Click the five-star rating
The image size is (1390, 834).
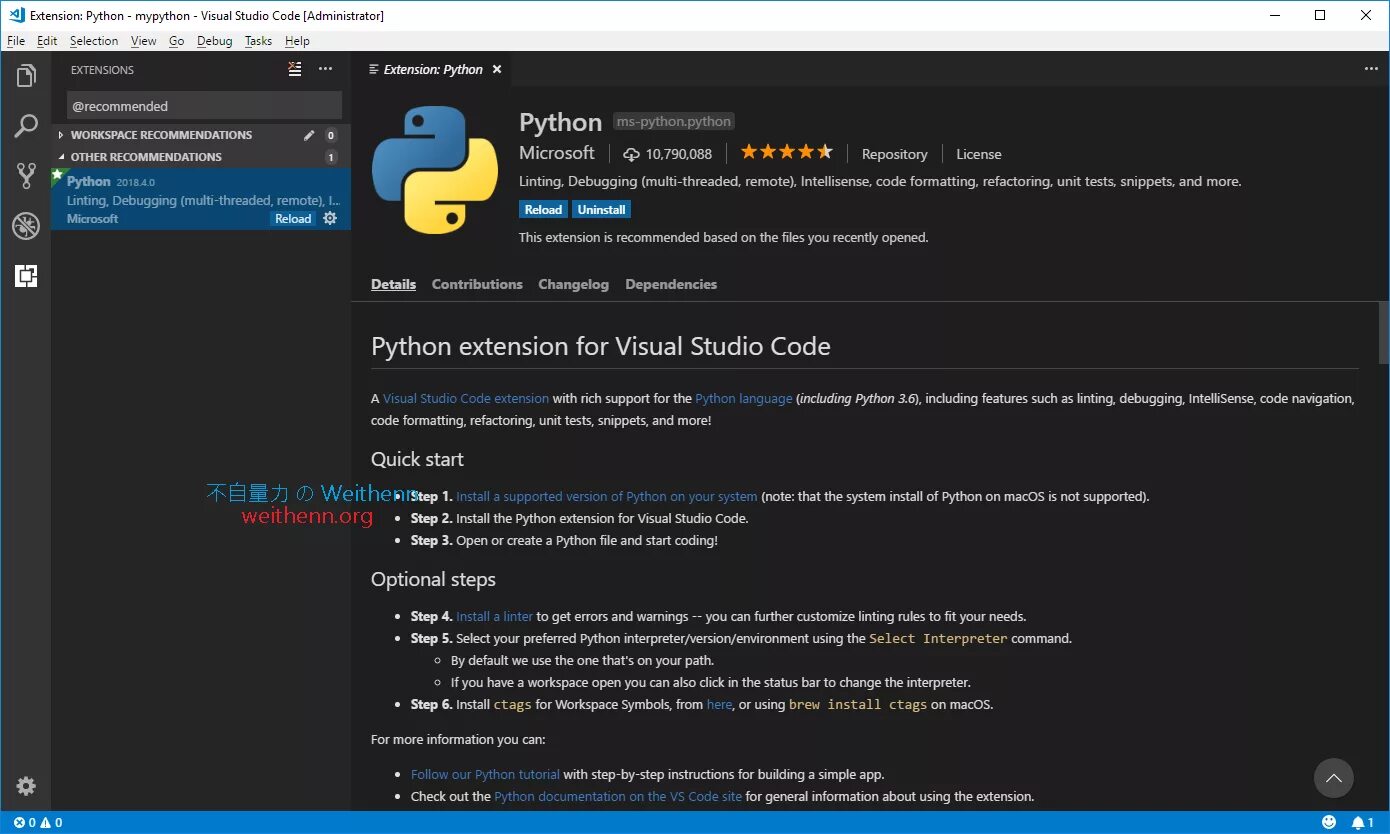(786, 152)
